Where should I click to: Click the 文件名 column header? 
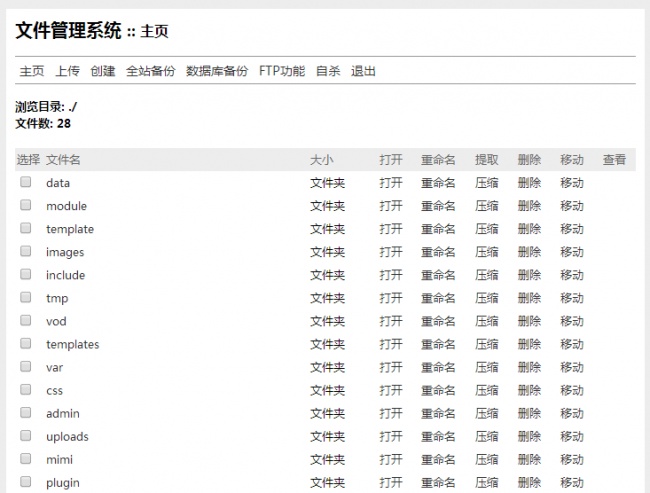pos(63,160)
